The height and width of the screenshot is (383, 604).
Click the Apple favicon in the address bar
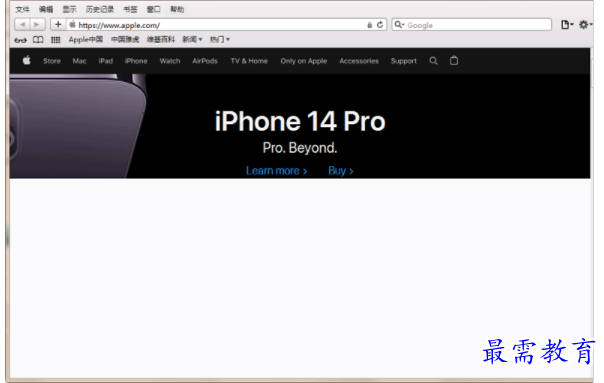[x=72, y=25]
